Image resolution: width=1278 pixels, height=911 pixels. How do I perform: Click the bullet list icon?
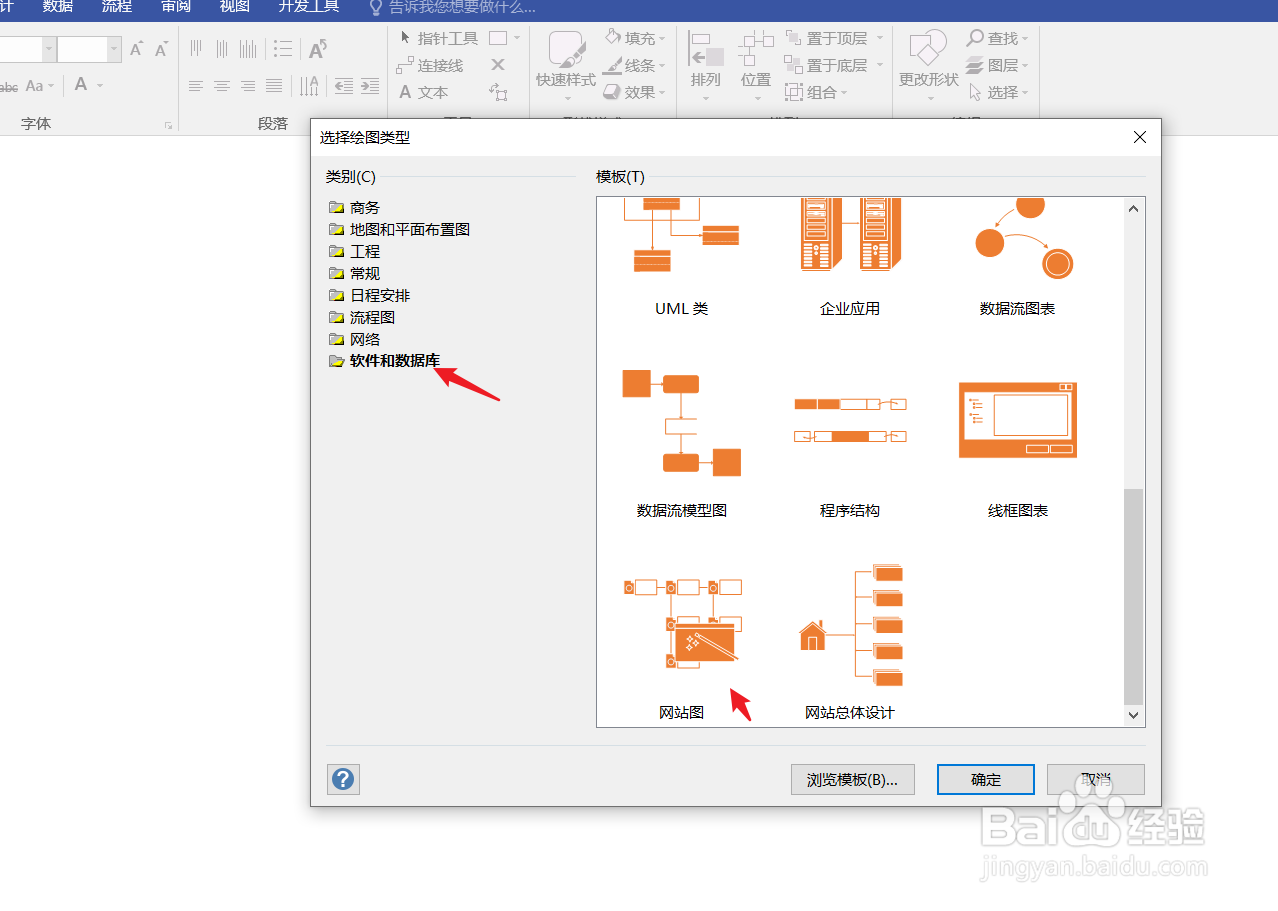pos(283,48)
